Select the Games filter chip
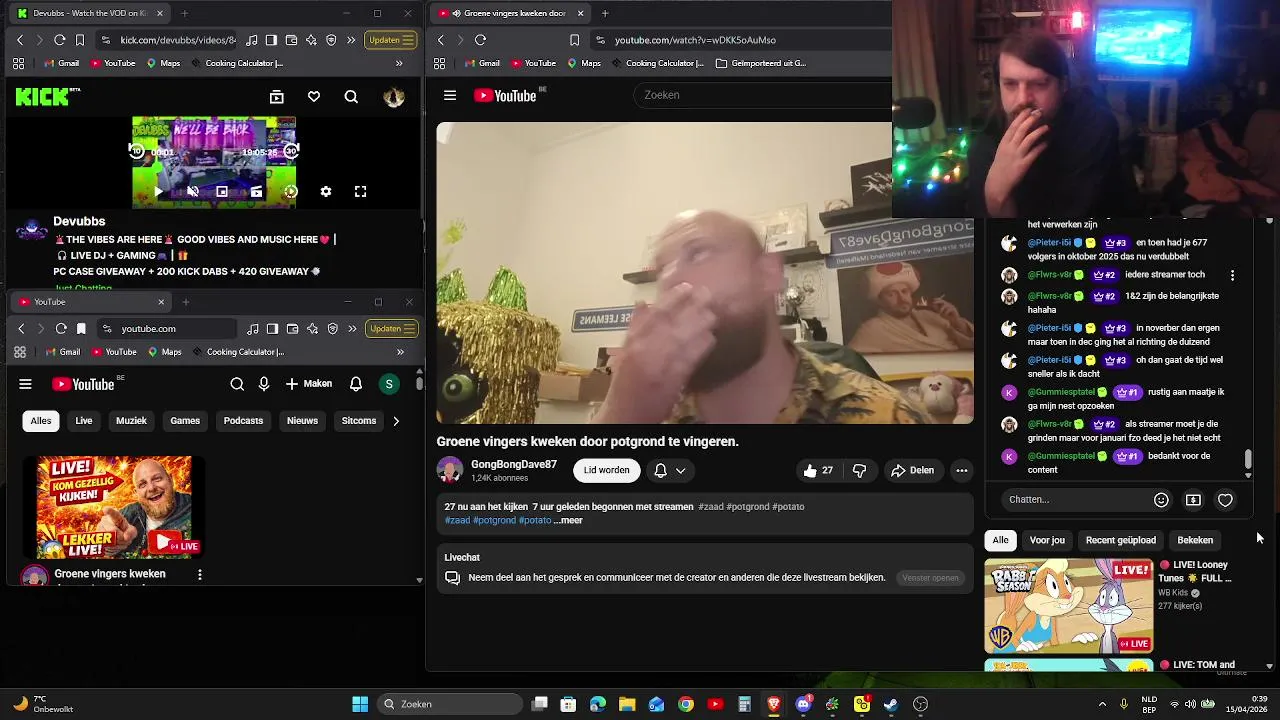Viewport: 1280px width, 720px height. (x=185, y=421)
